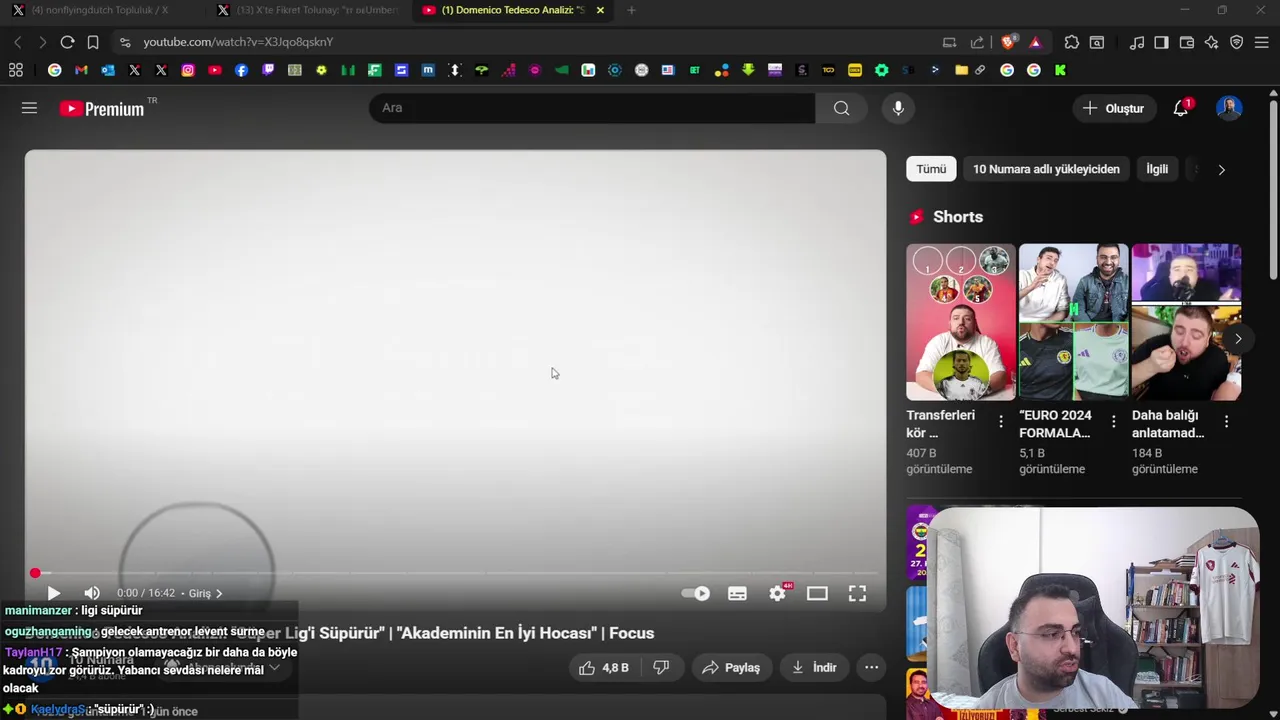Open the bookmarks apps grid icon
The image size is (1280, 720).
click(15, 70)
